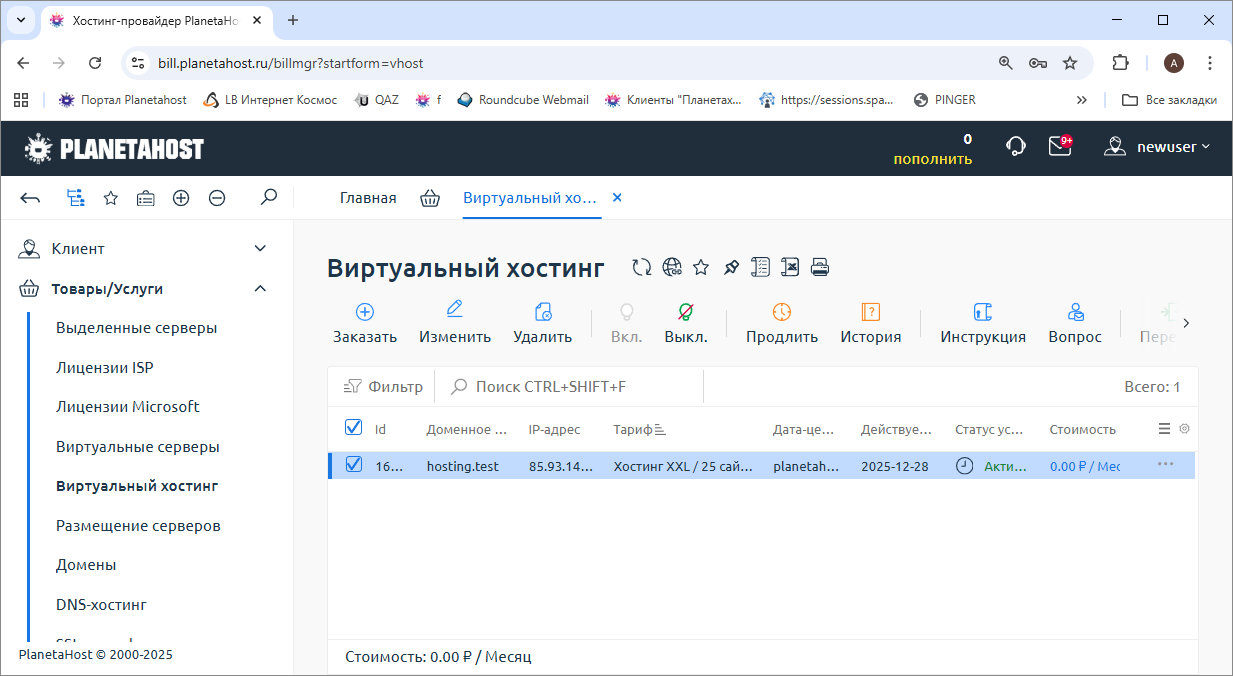The width and height of the screenshot is (1233, 676).
Task: Open Продлить to renew the service
Action: pos(782,312)
